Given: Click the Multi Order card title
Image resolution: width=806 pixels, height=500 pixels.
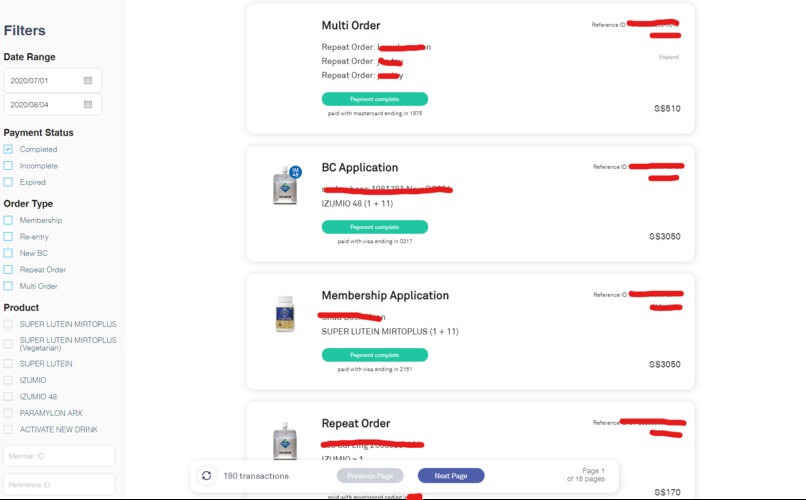Looking at the screenshot, I should [x=351, y=25].
